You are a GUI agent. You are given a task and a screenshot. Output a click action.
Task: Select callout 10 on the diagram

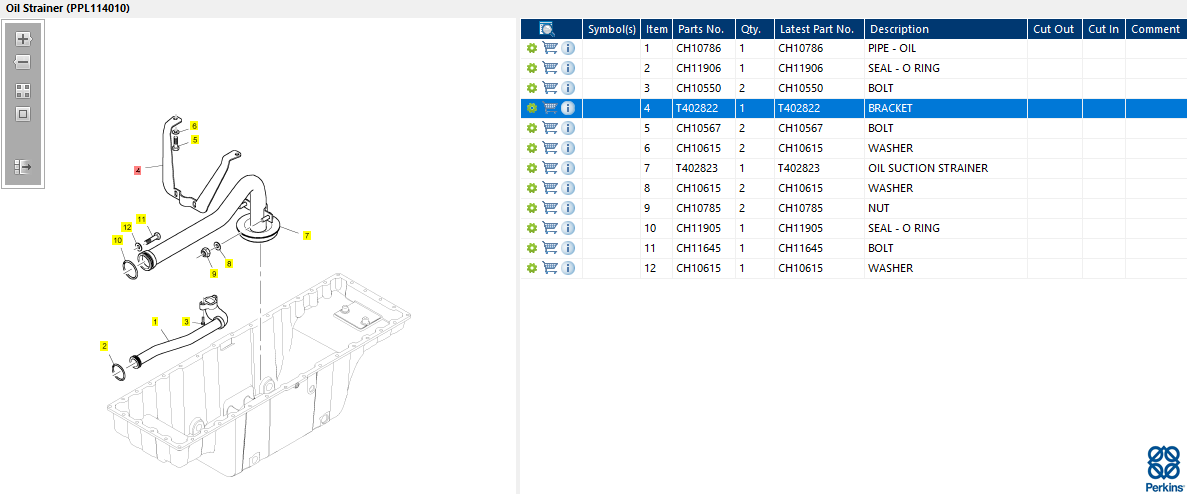coord(117,240)
